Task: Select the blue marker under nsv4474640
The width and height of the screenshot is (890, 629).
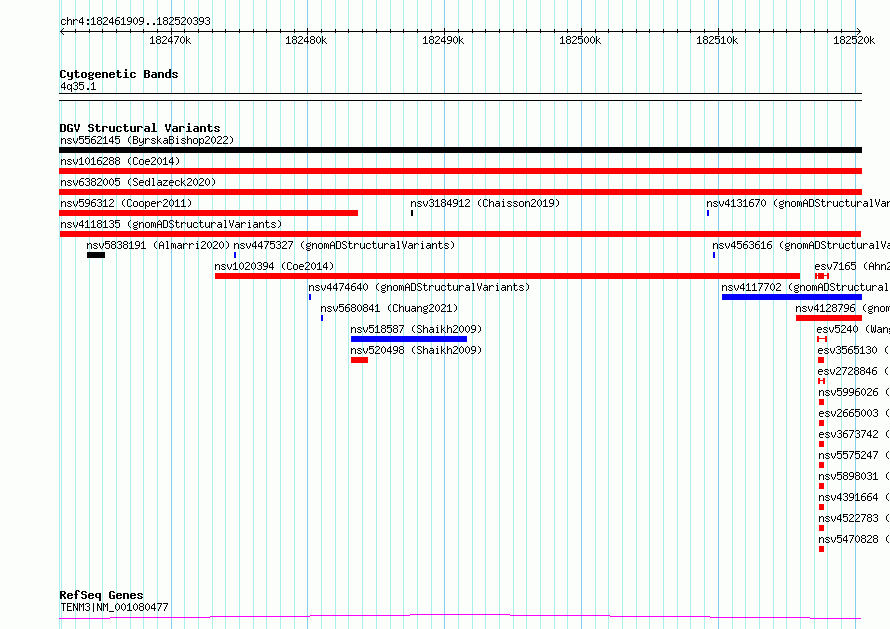Action: 310,297
